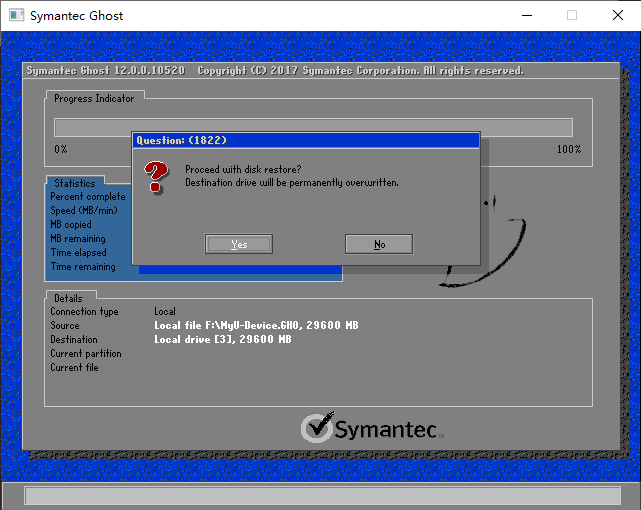Select the Statistics panel label
This screenshot has width=641, height=510.
click(x=75, y=183)
